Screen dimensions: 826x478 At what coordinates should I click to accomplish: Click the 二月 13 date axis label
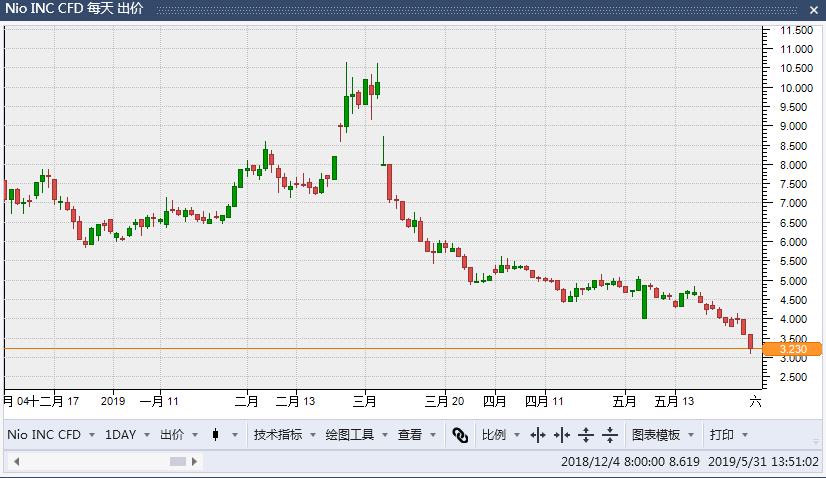[x=295, y=402]
